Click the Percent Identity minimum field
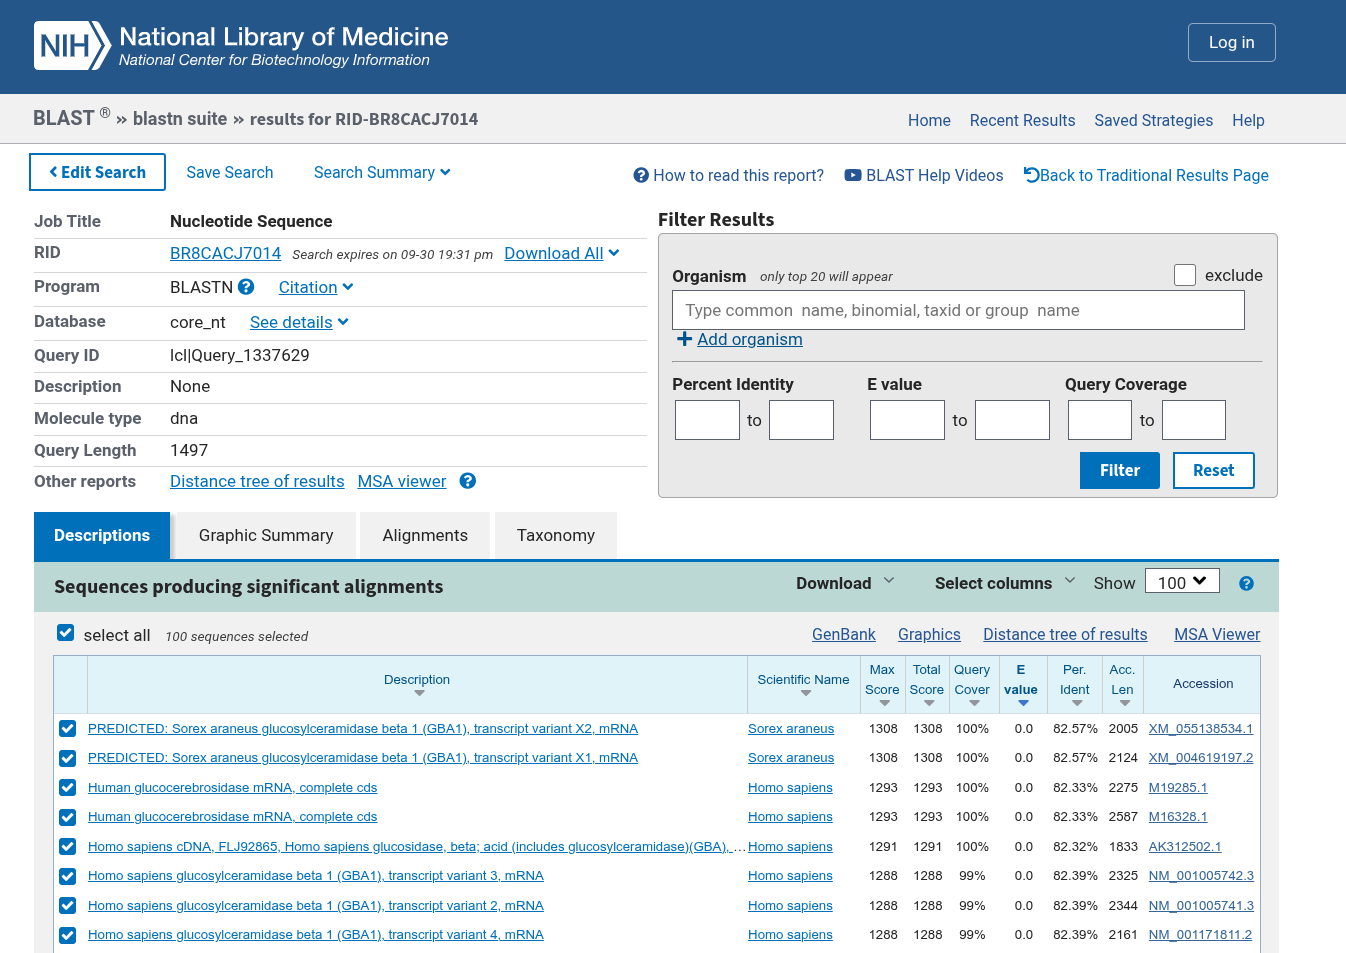The image size is (1346, 953). (x=707, y=420)
